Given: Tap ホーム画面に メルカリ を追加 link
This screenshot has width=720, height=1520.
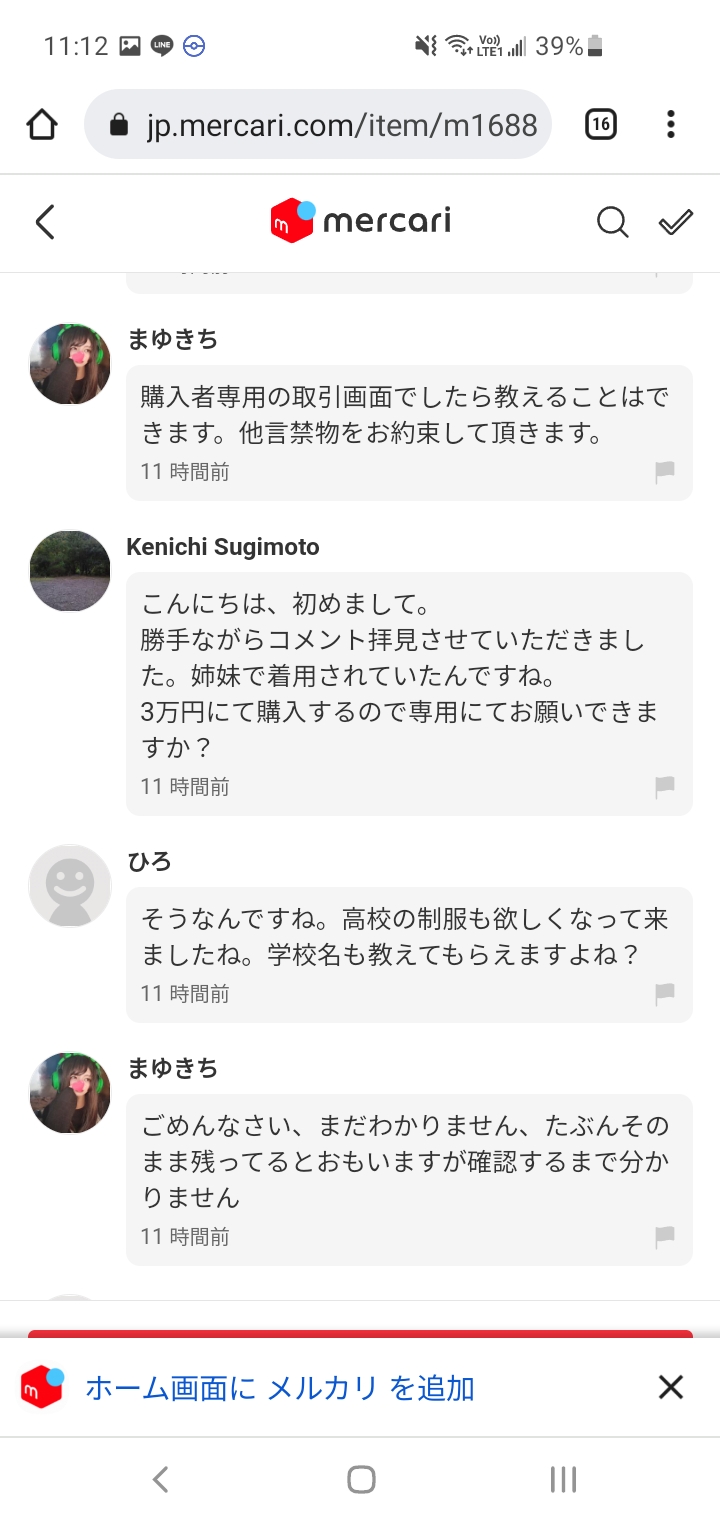Looking at the screenshot, I should click(x=279, y=1388).
